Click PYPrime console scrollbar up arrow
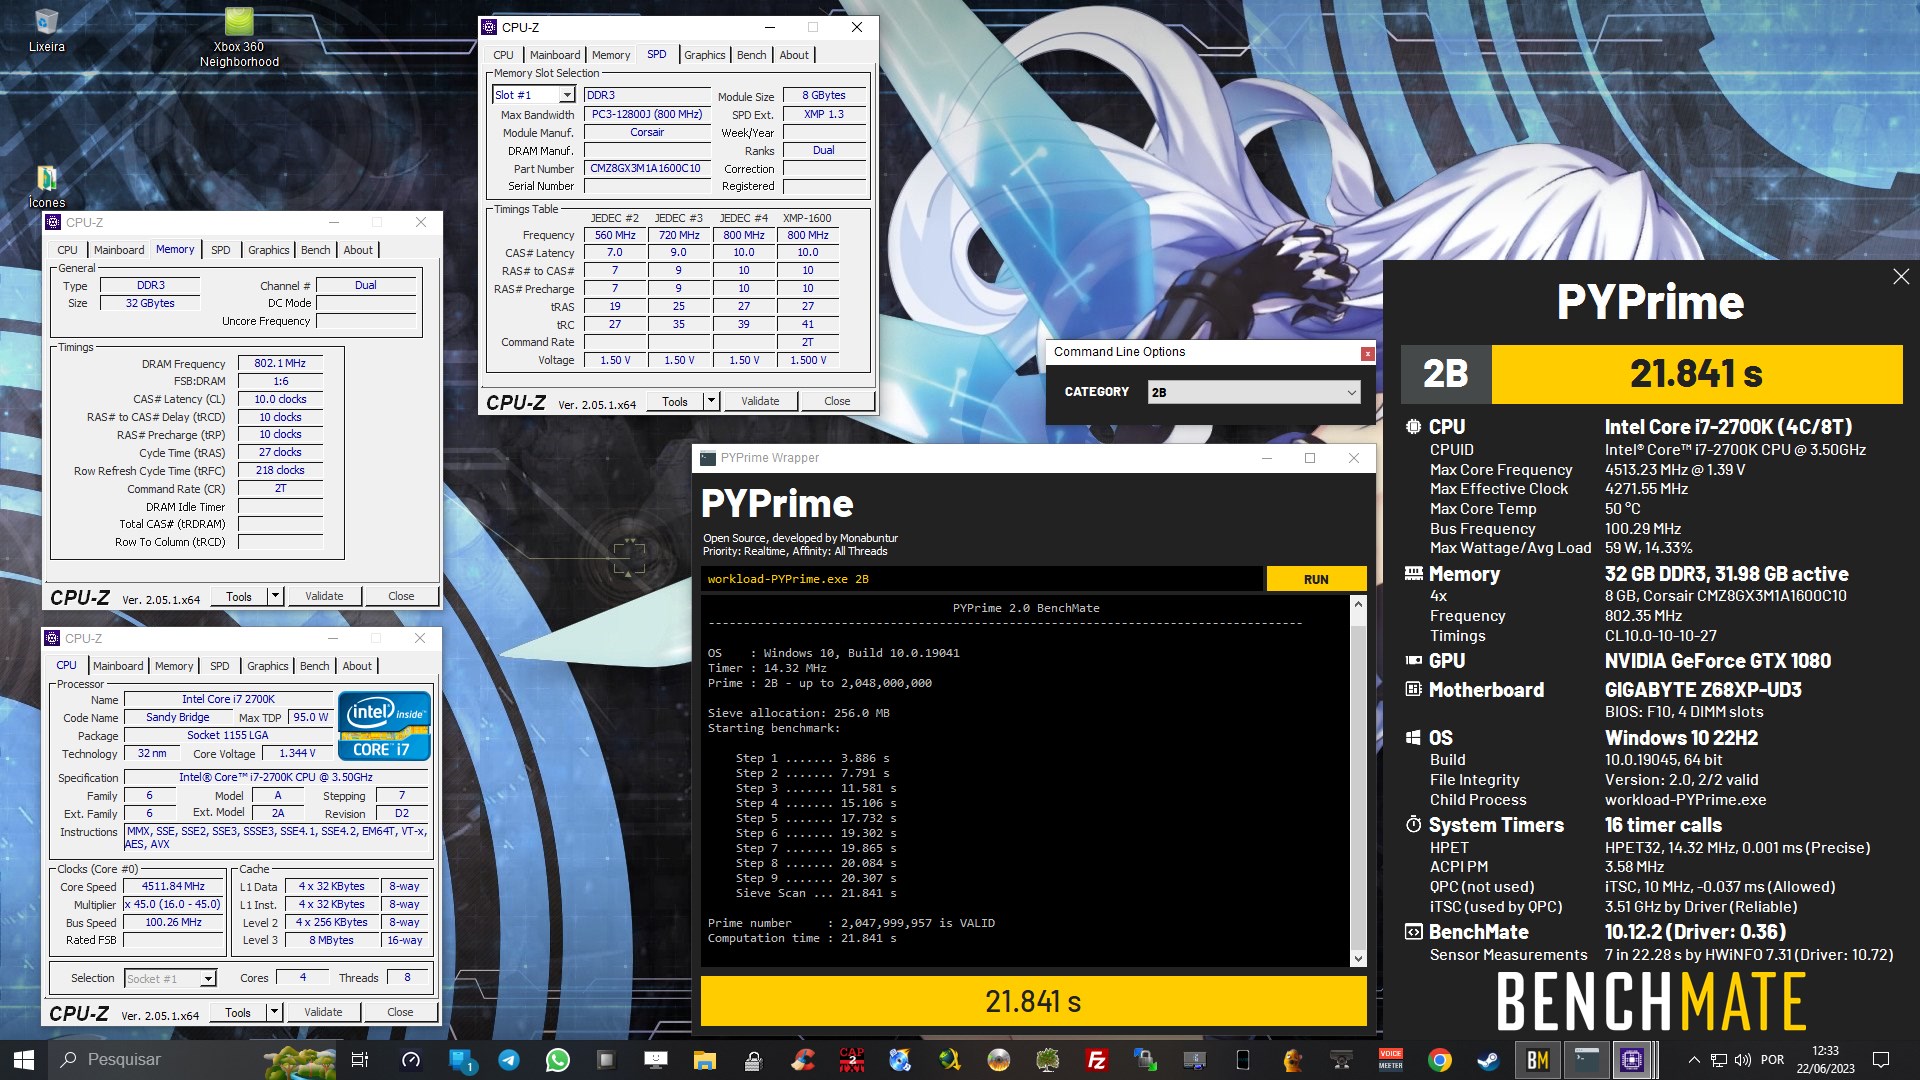This screenshot has width=1920, height=1080. point(1358,604)
